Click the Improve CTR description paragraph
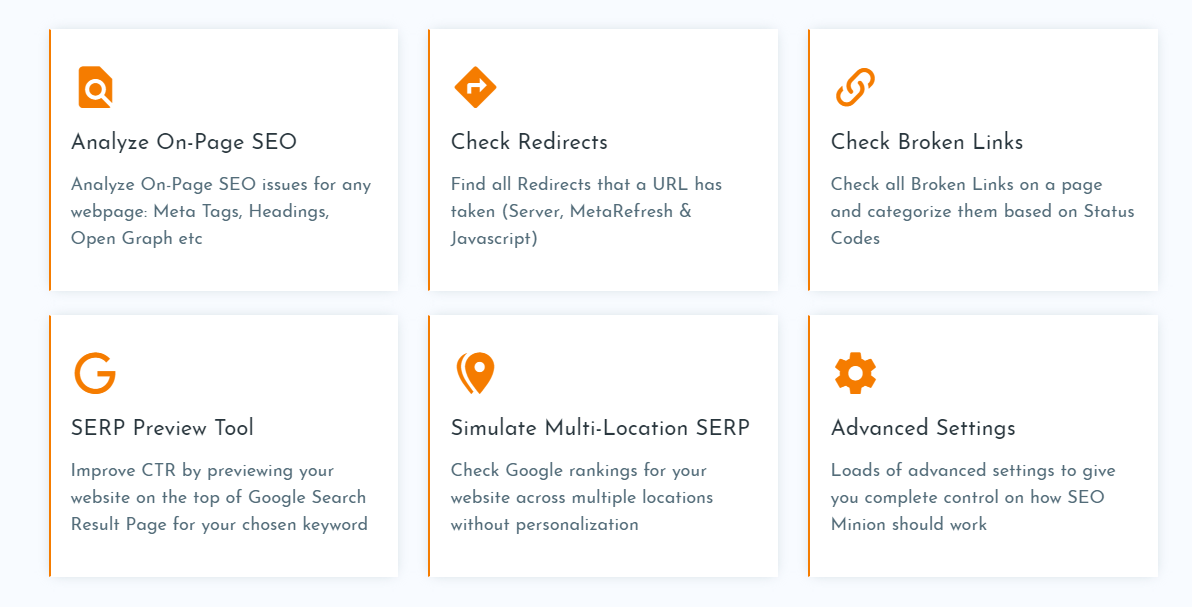The width and height of the screenshot is (1192, 607). (x=219, y=497)
